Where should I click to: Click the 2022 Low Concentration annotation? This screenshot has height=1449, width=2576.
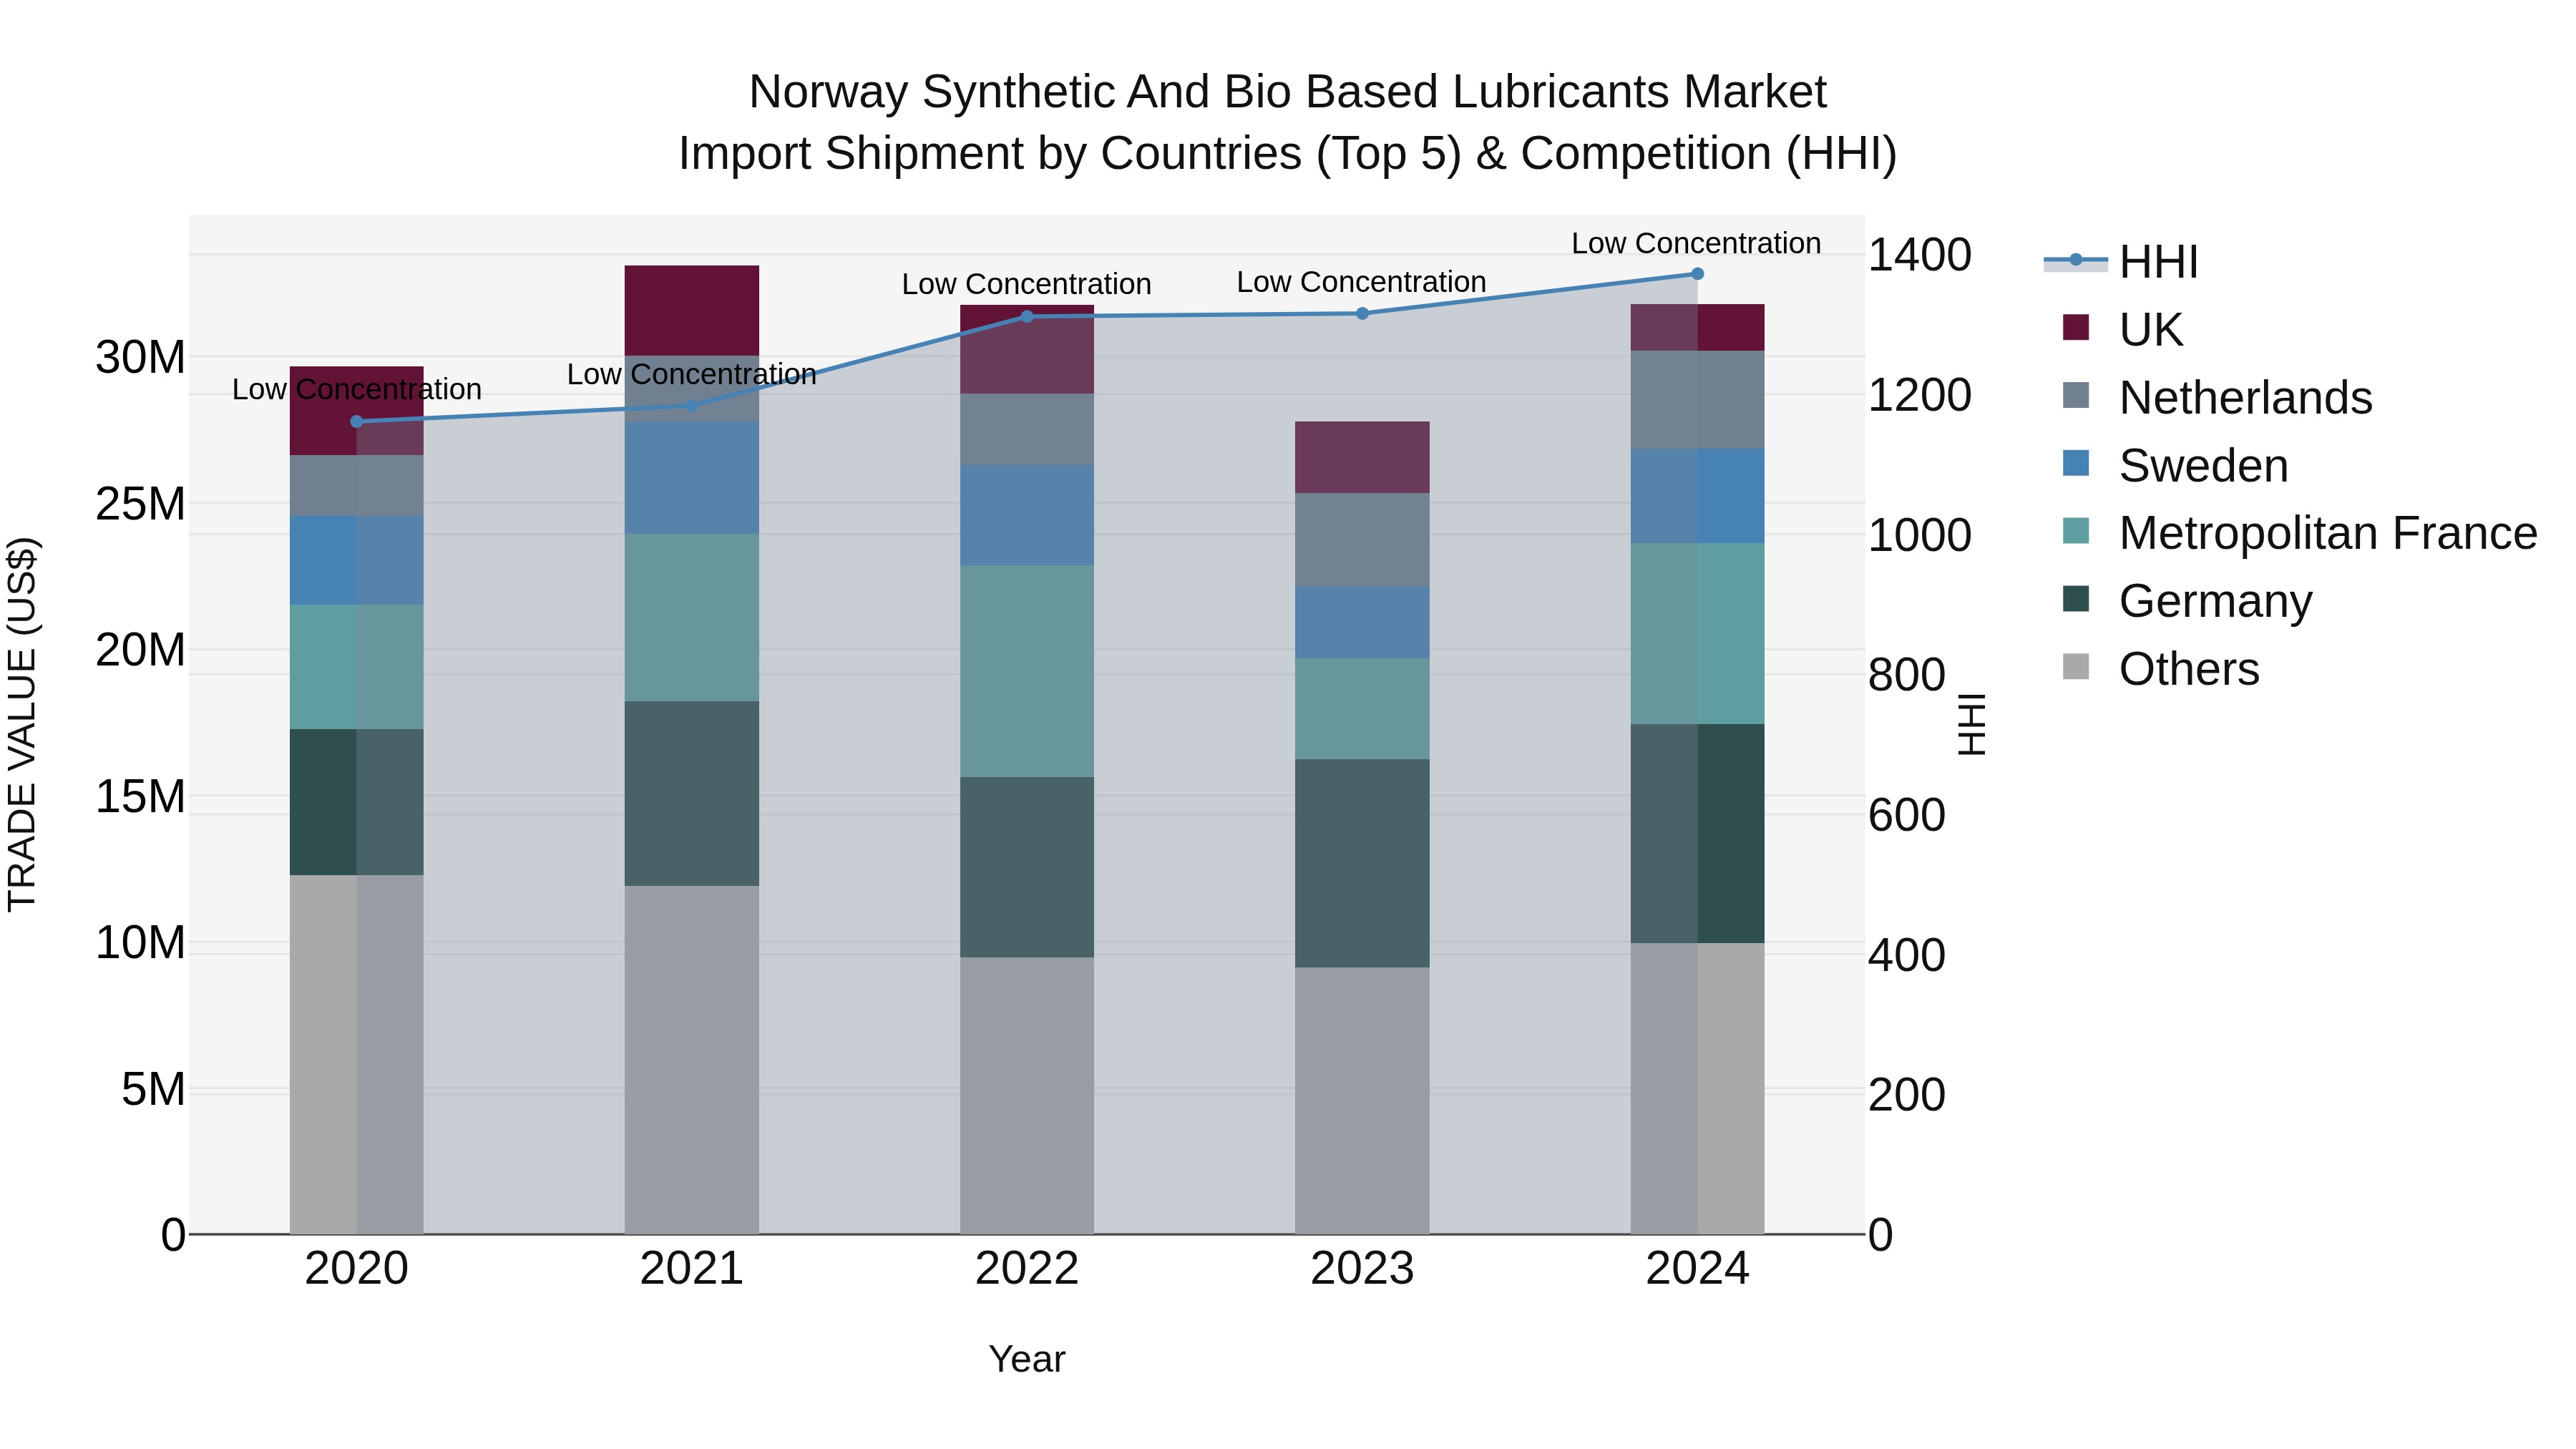1026,284
